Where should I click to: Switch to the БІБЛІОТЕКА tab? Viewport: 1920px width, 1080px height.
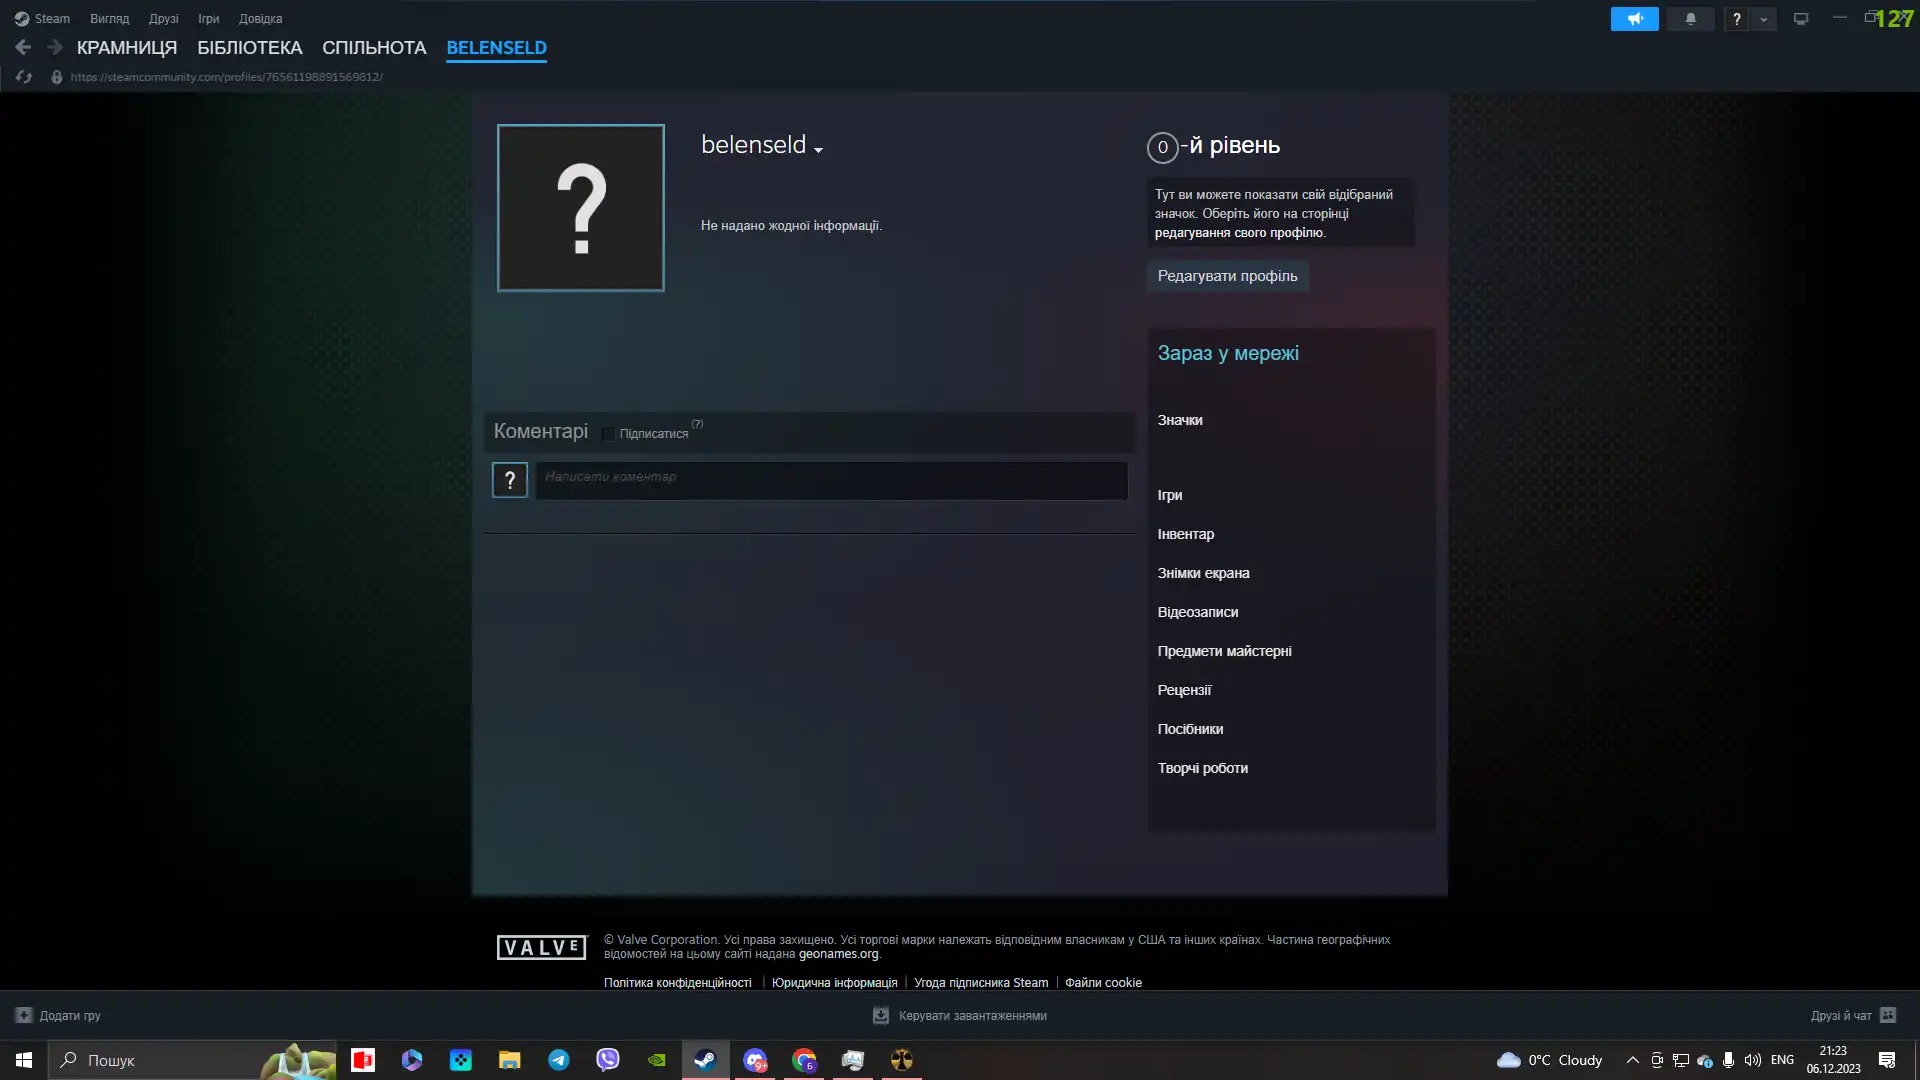pos(249,48)
